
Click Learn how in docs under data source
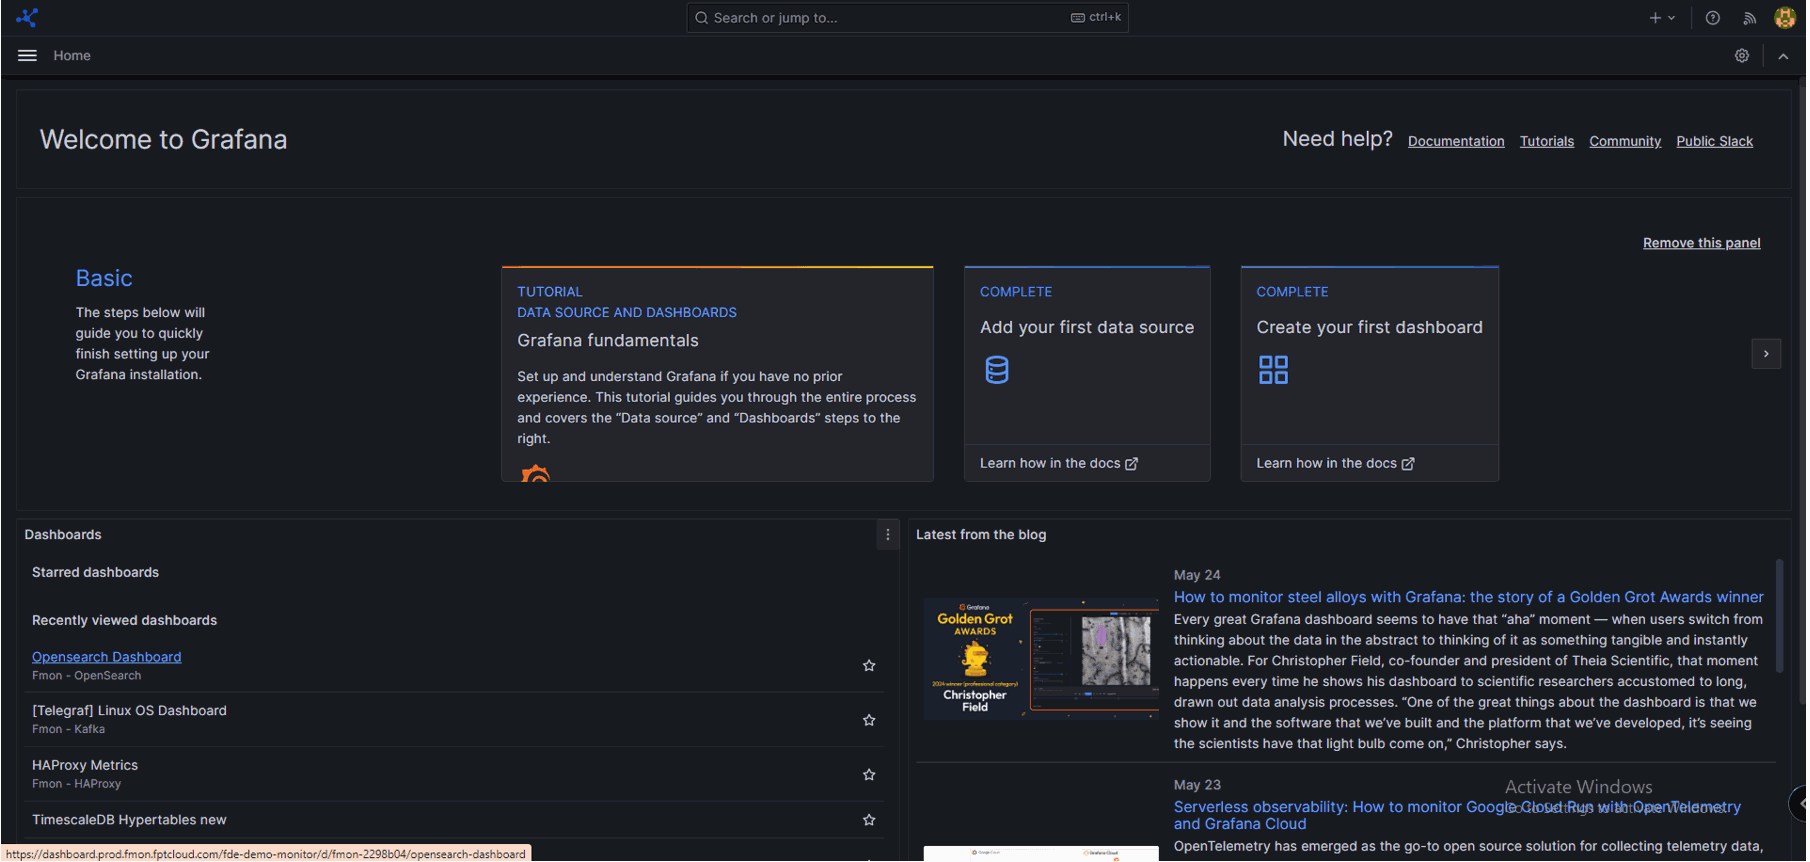pos(1059,464)
